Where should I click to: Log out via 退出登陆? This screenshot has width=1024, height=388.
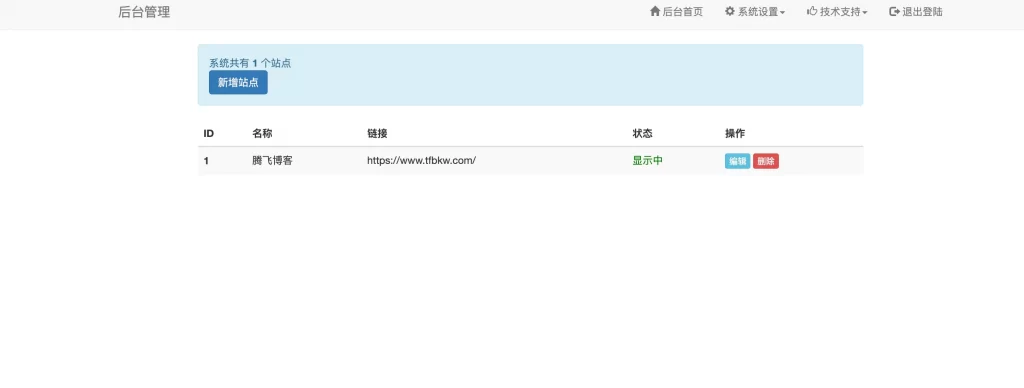(922, 12)
